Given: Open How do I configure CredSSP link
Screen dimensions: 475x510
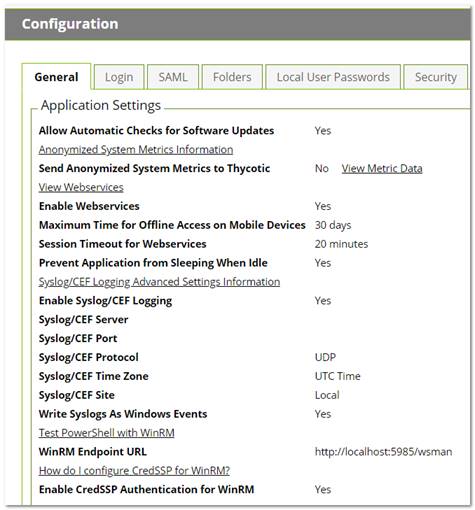Looking at the screenshot, I should click(134, 470).
